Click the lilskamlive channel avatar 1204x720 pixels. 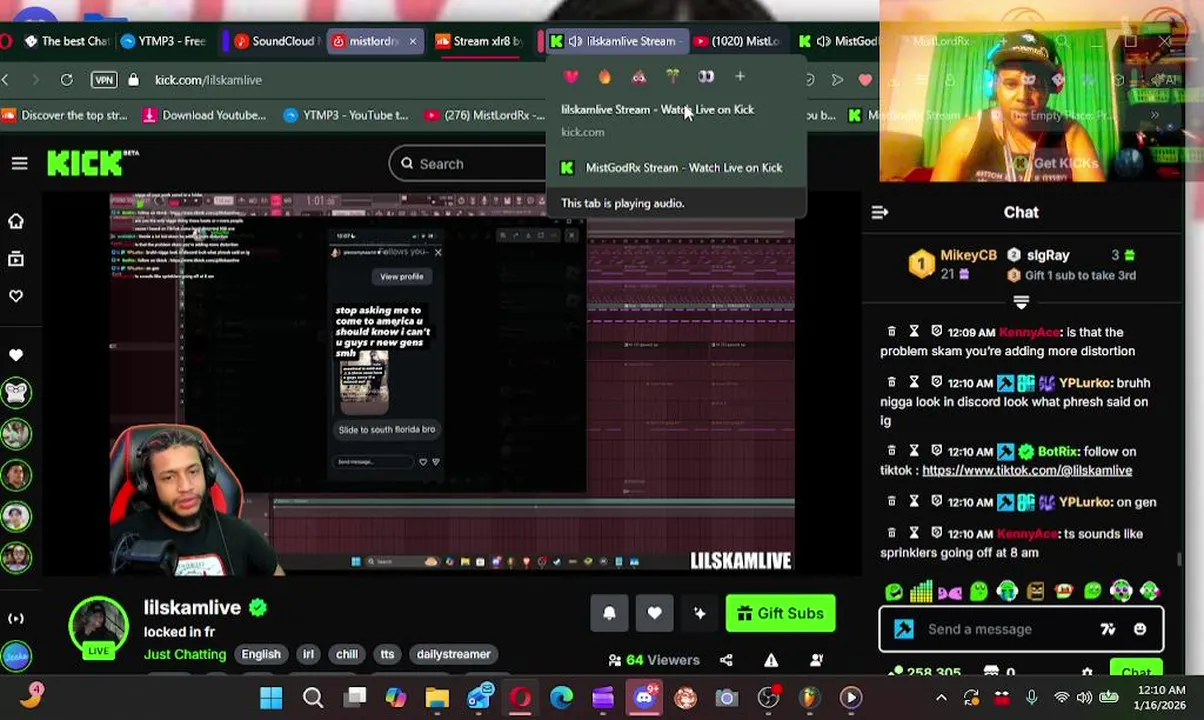pyautogui.click(x=98, y=625)
